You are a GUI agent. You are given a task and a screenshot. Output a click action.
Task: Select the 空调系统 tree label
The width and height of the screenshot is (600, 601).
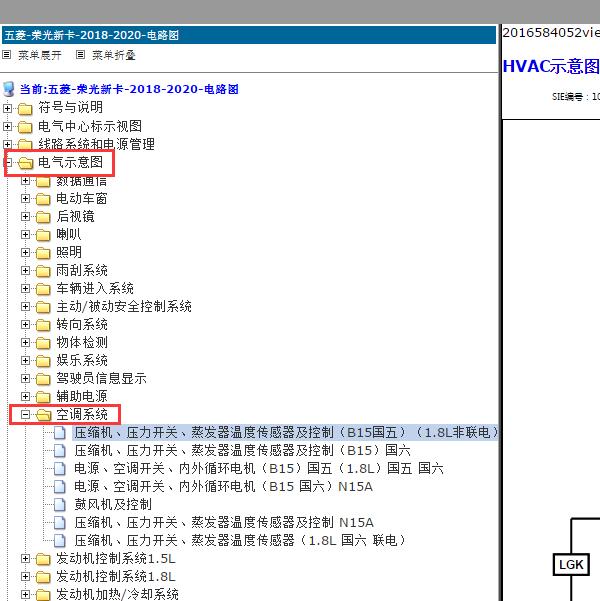82,414
